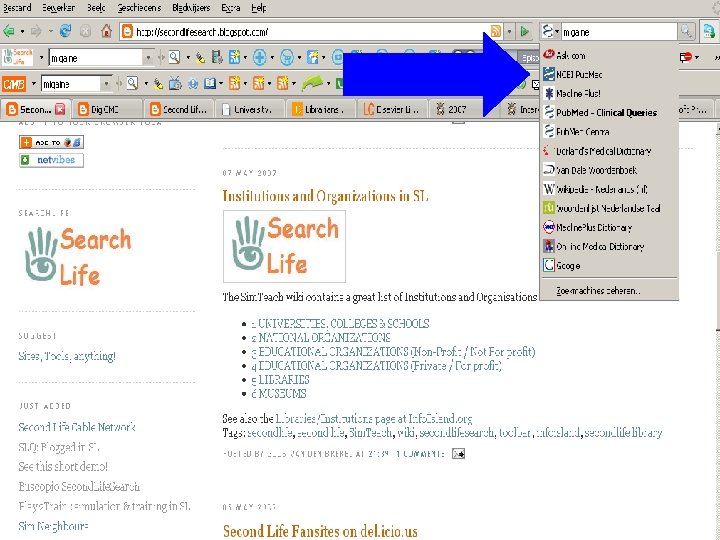Viewport: 720px width, 540px height.
Task: Select van Dale Woordenboek search engine
Action: pyautogui.click(x=608, y=170)
